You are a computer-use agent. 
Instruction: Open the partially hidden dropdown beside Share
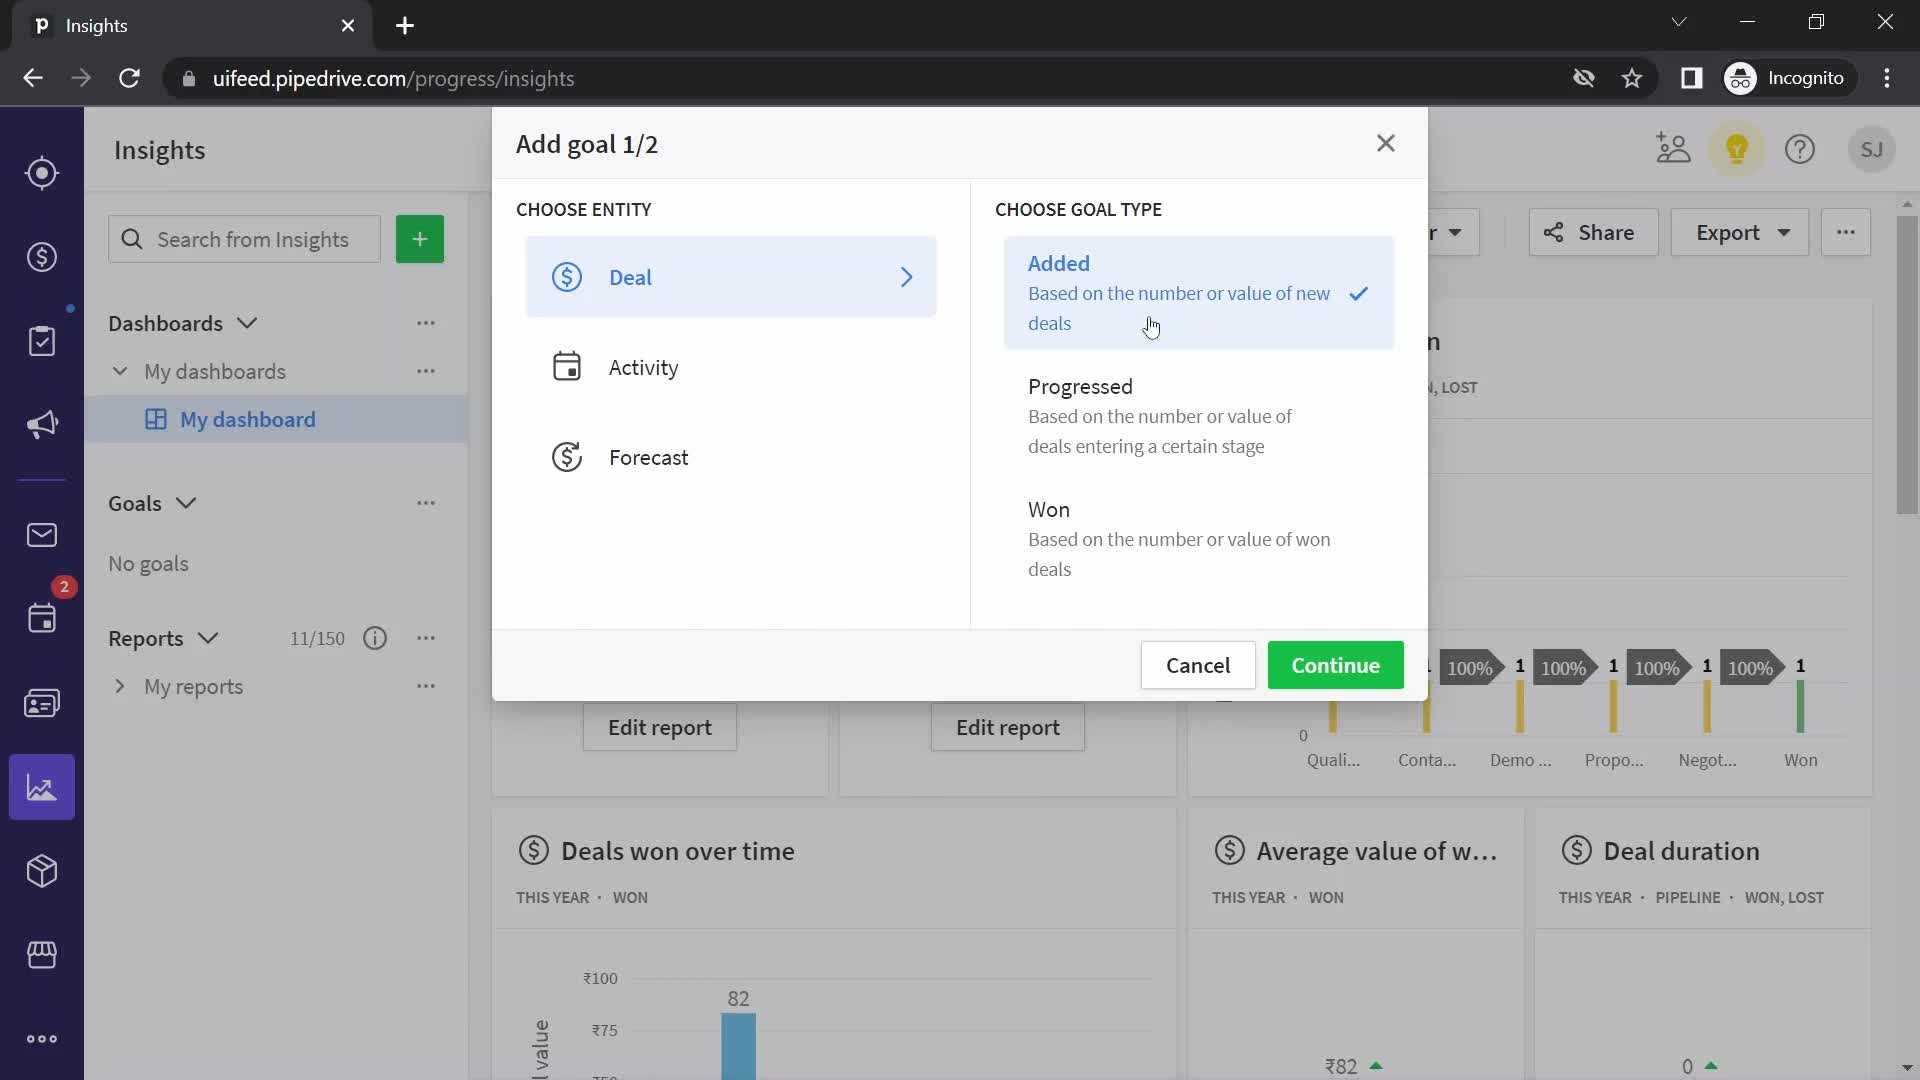pyautogui.click(x=1453, y=232)
